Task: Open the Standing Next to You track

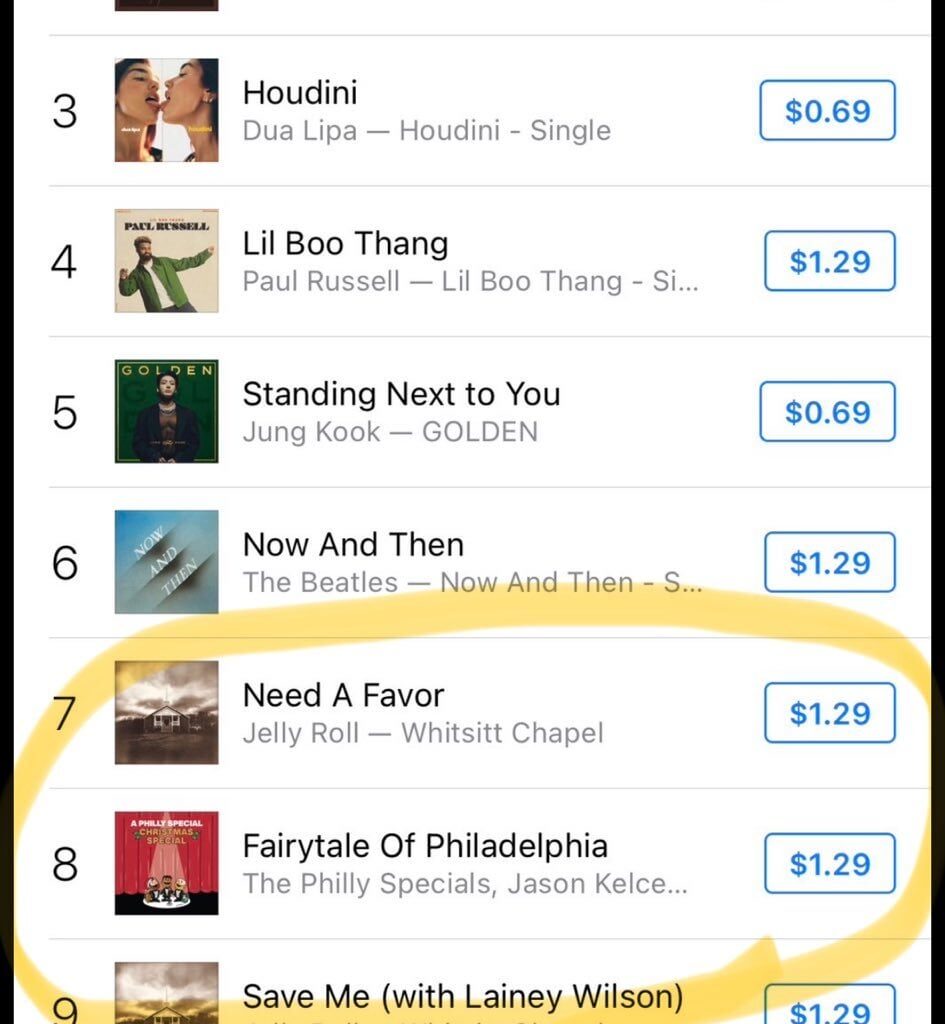Action: click(x=401, y=394)
